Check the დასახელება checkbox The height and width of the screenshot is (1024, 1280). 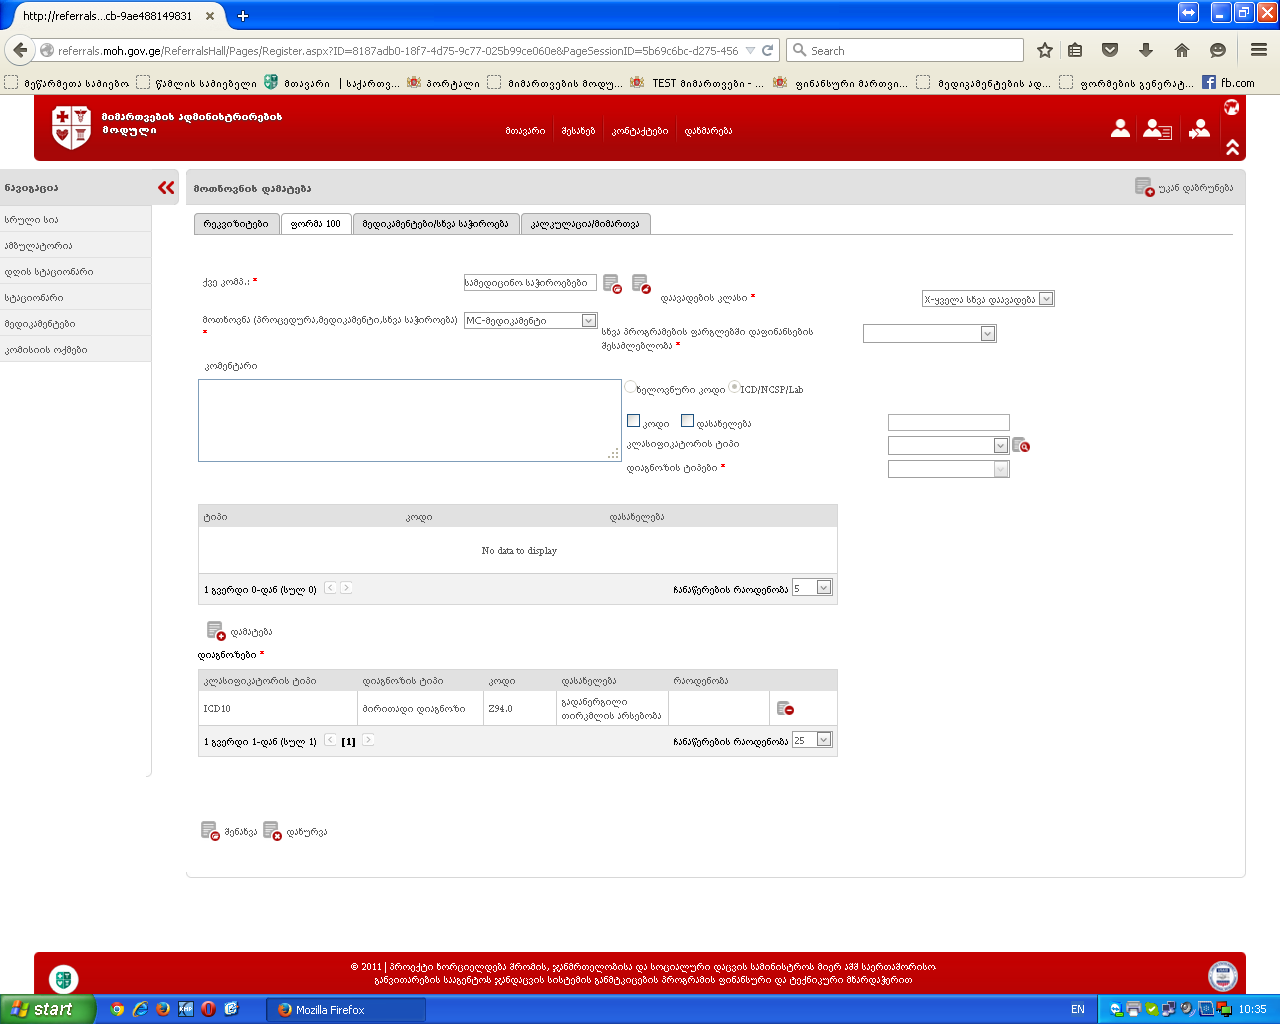coord(687,421)
